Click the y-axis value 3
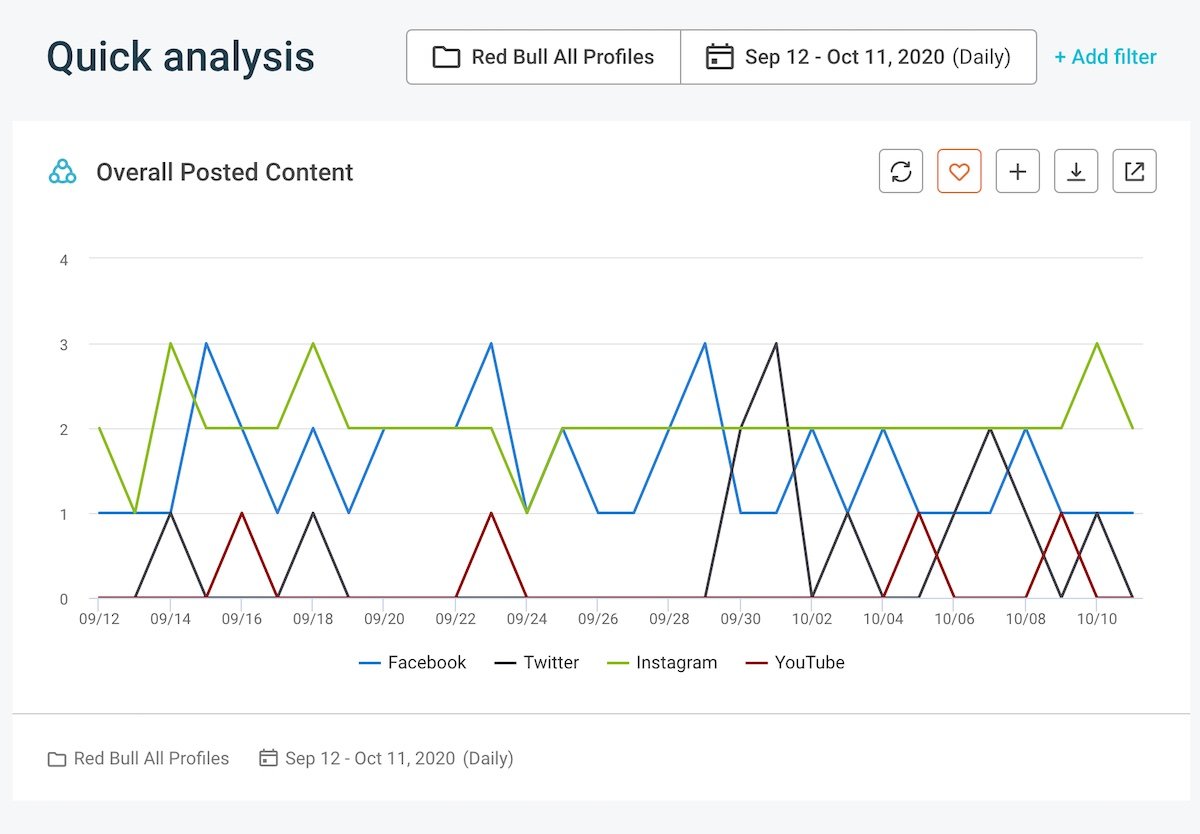Screen dimensions: 1200x834 [x=64, y=344]
